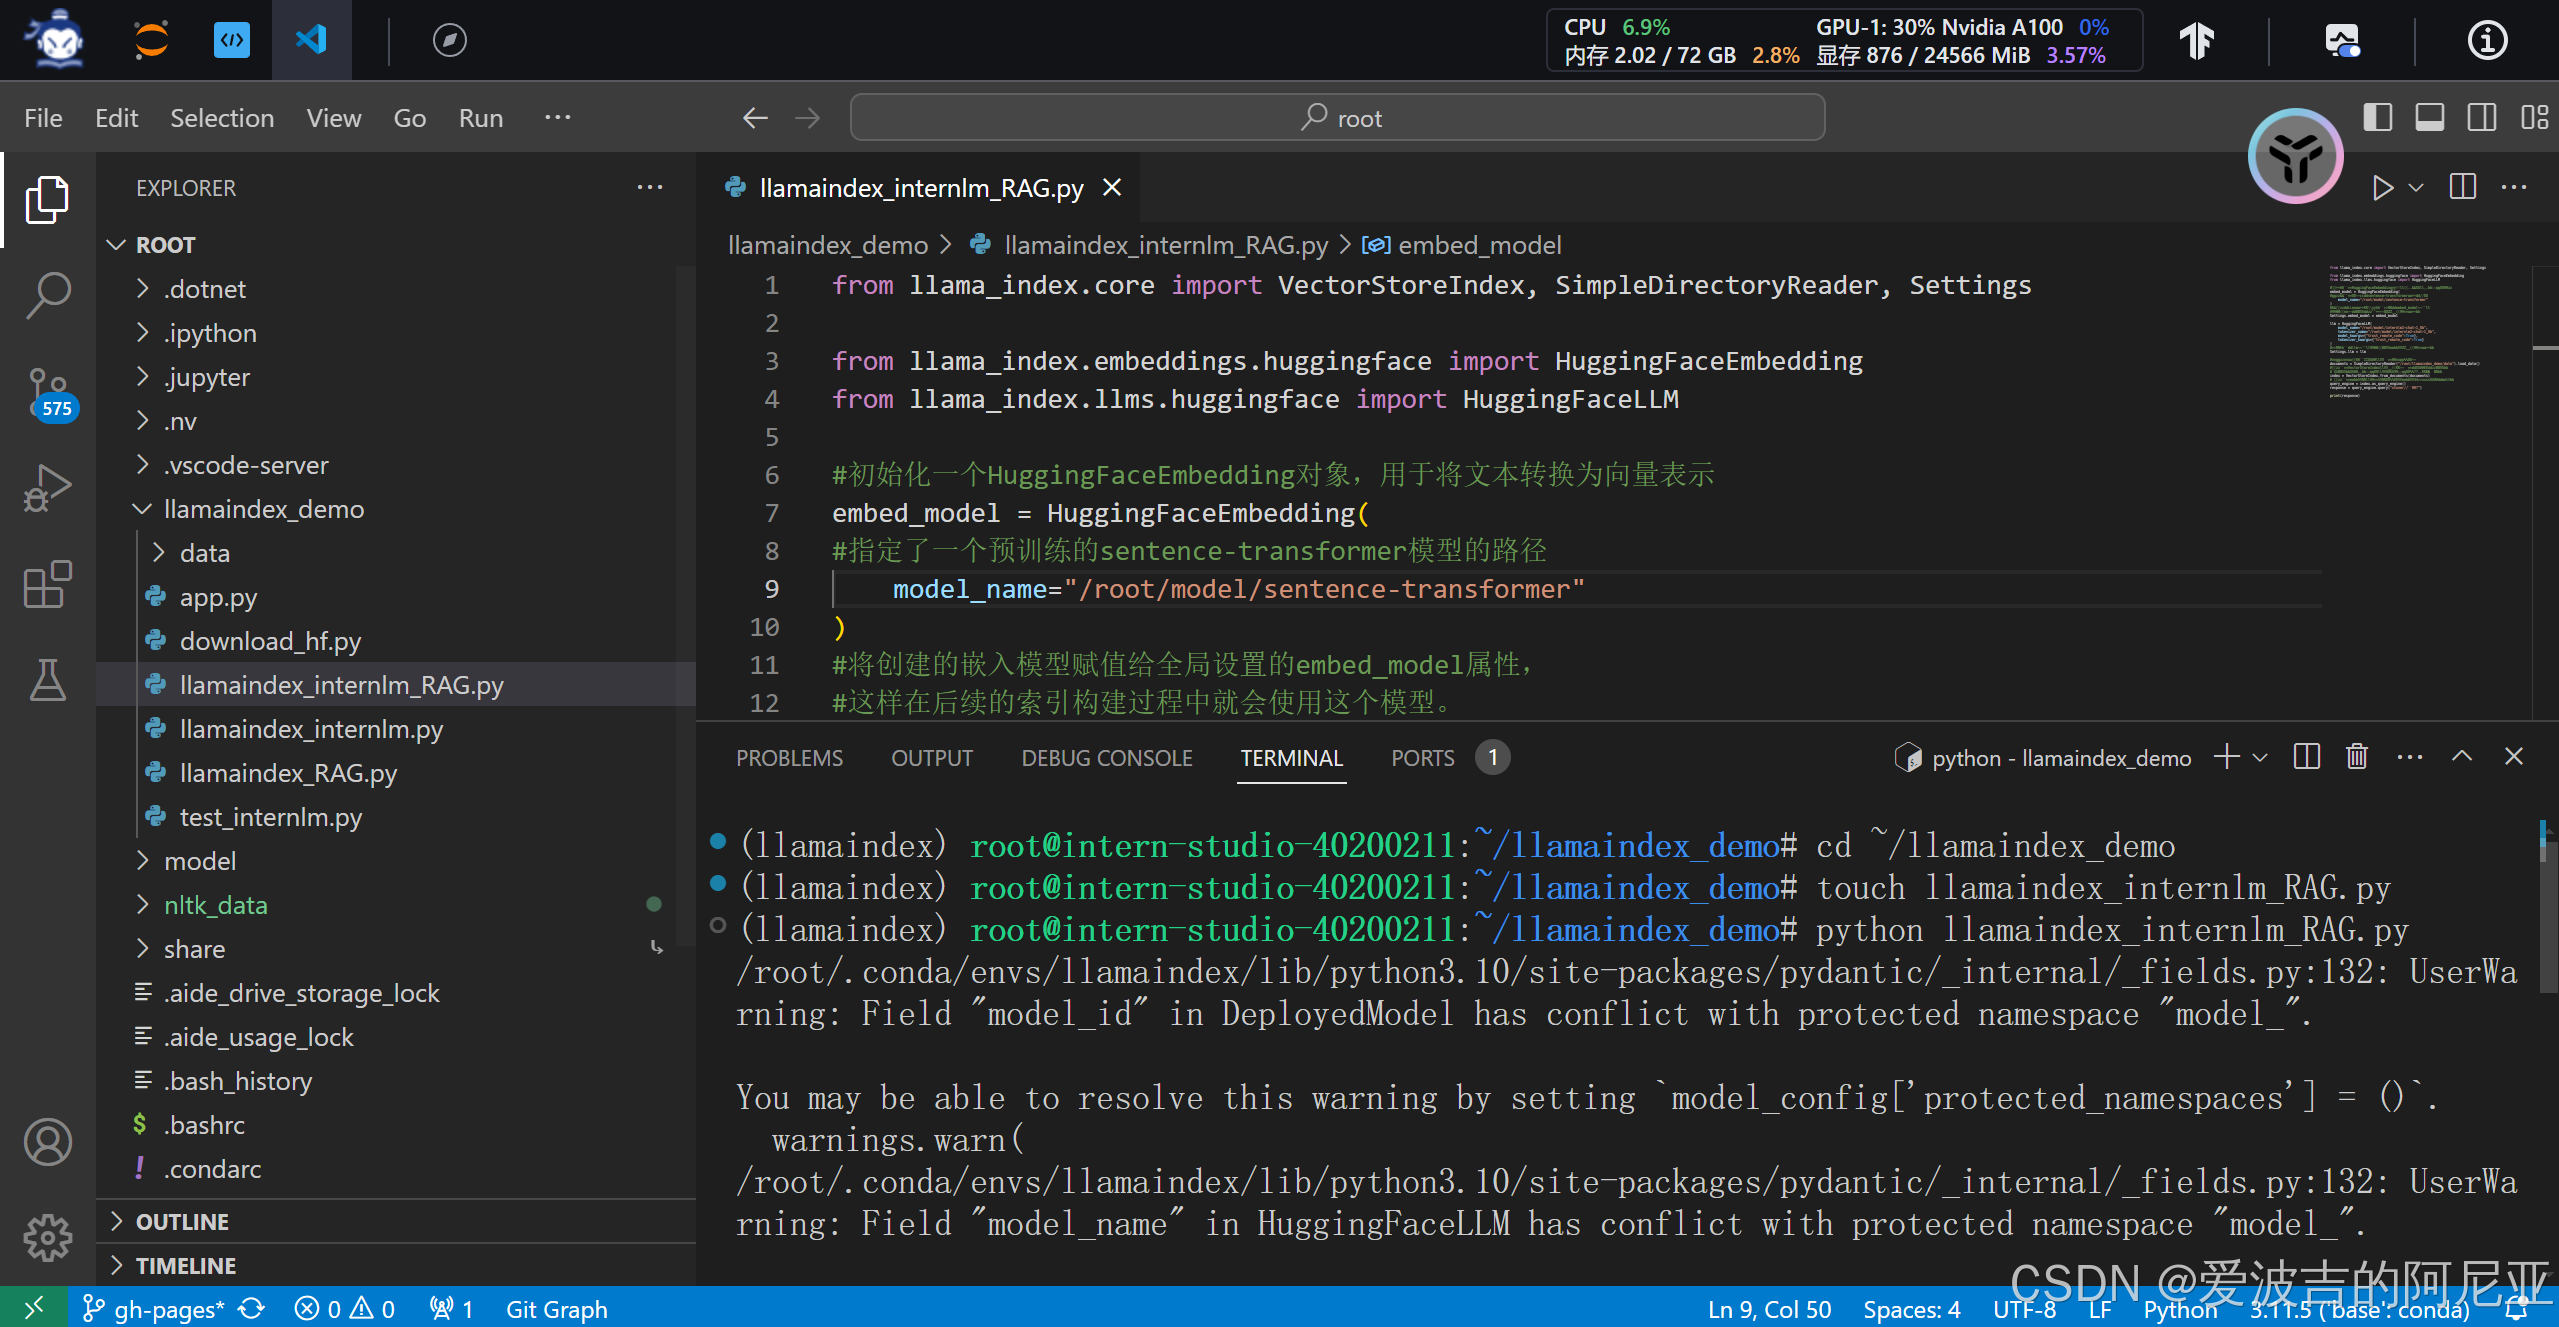Image resolution: width=2559 pixels, height=1327 pixels.
Task: Open Git Graph from status bar
Action: tap(556, 1308)
